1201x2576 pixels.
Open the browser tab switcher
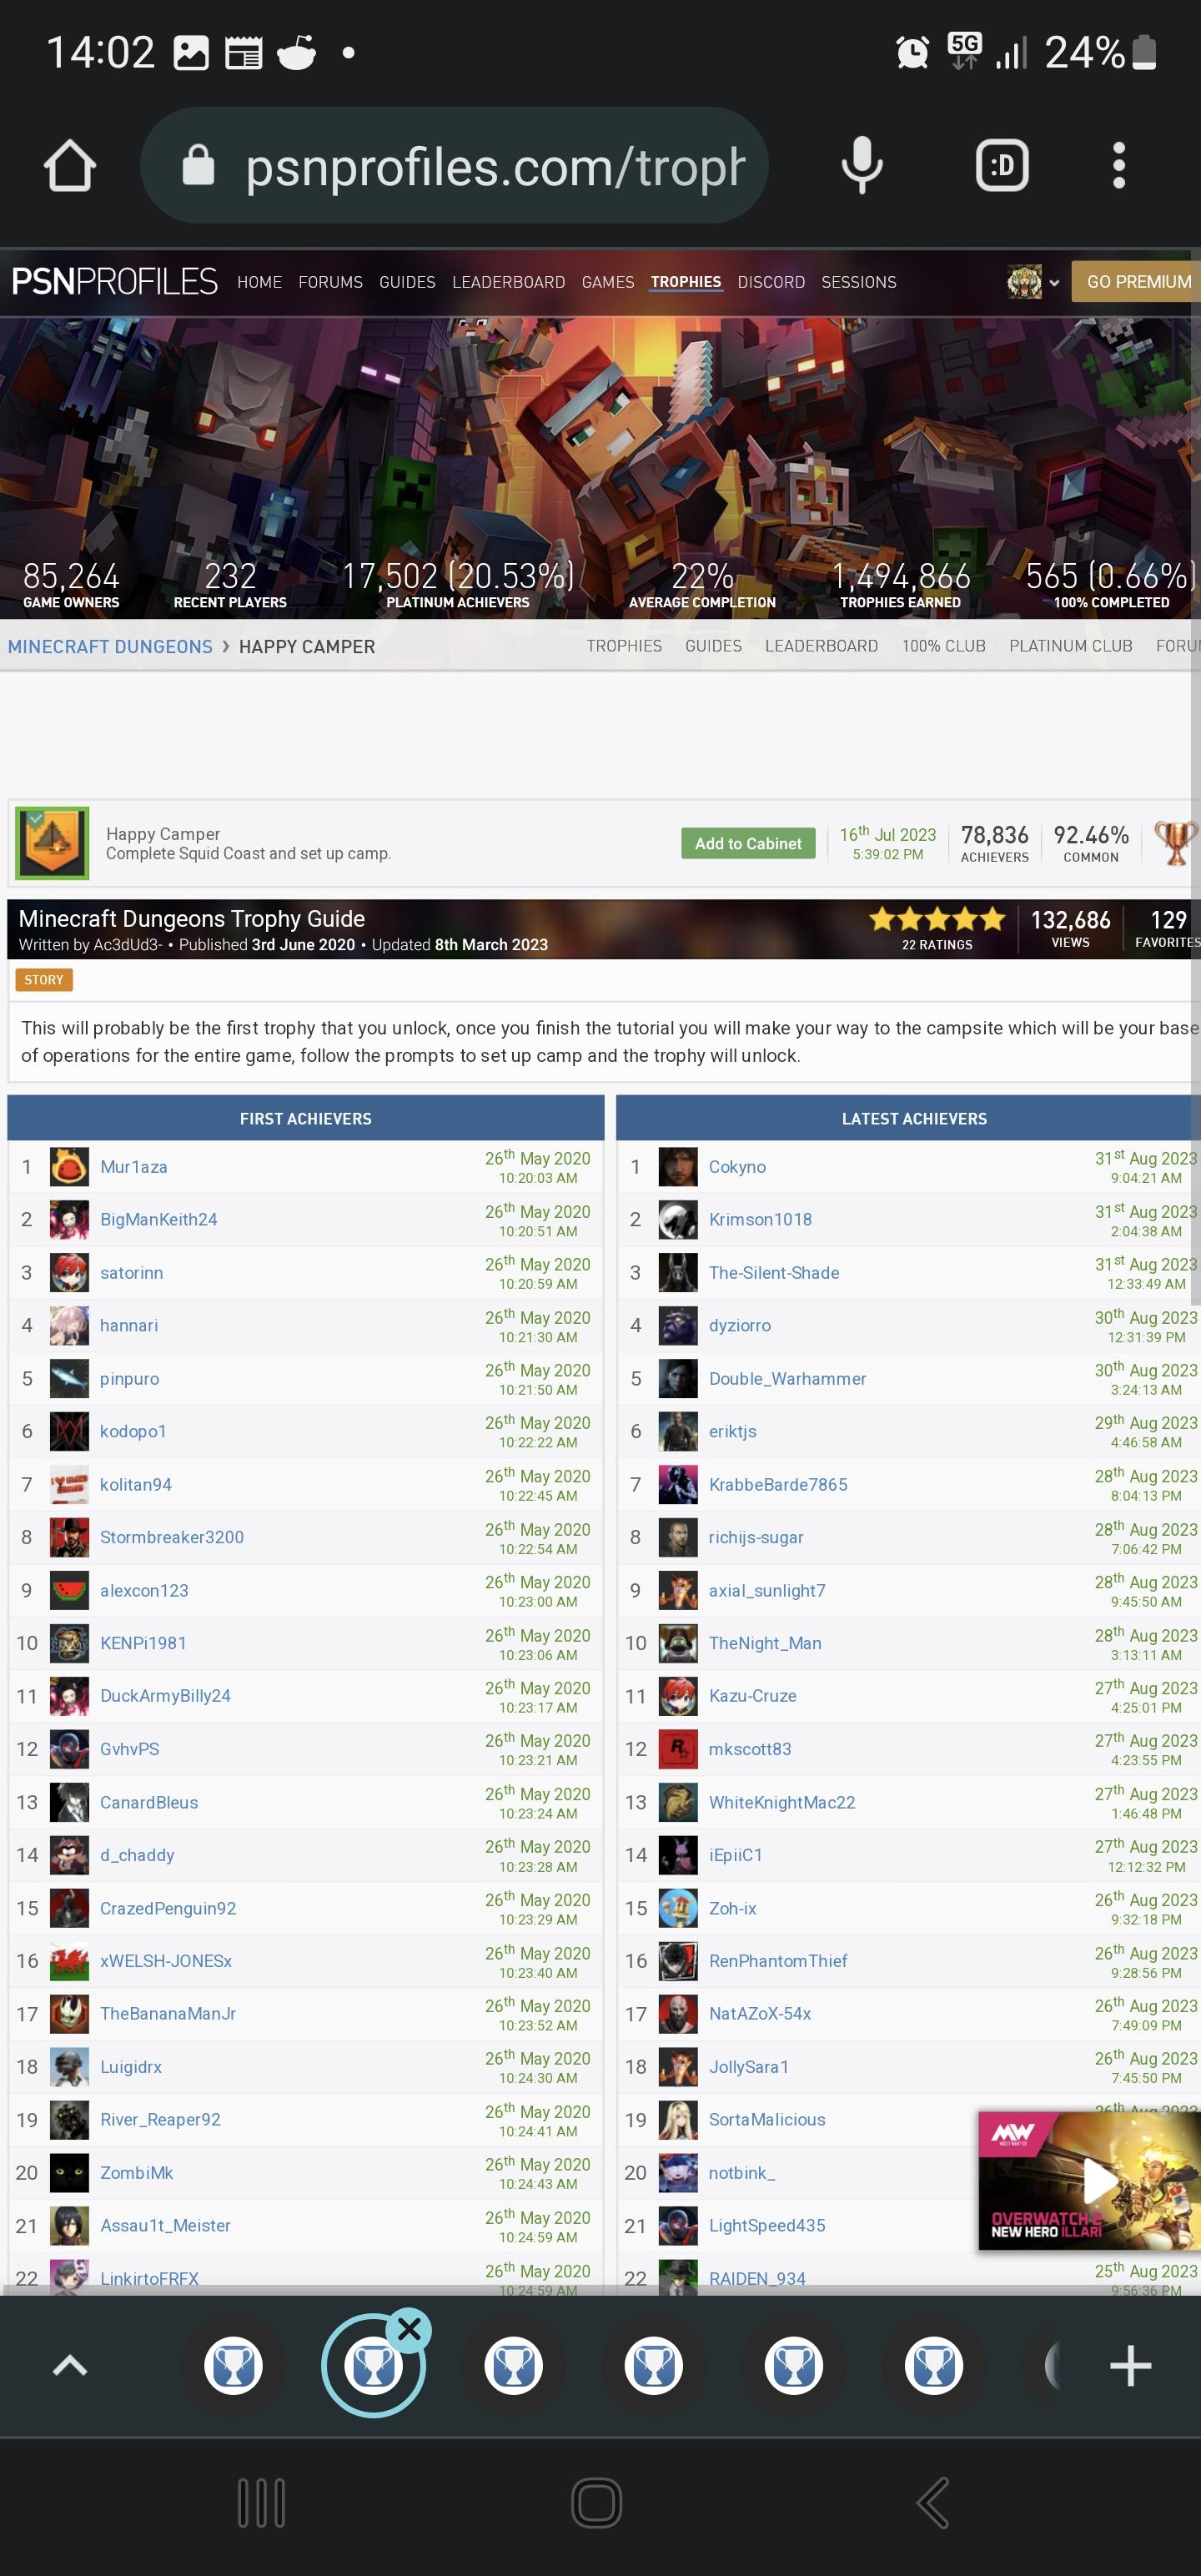click(1002, 165)
